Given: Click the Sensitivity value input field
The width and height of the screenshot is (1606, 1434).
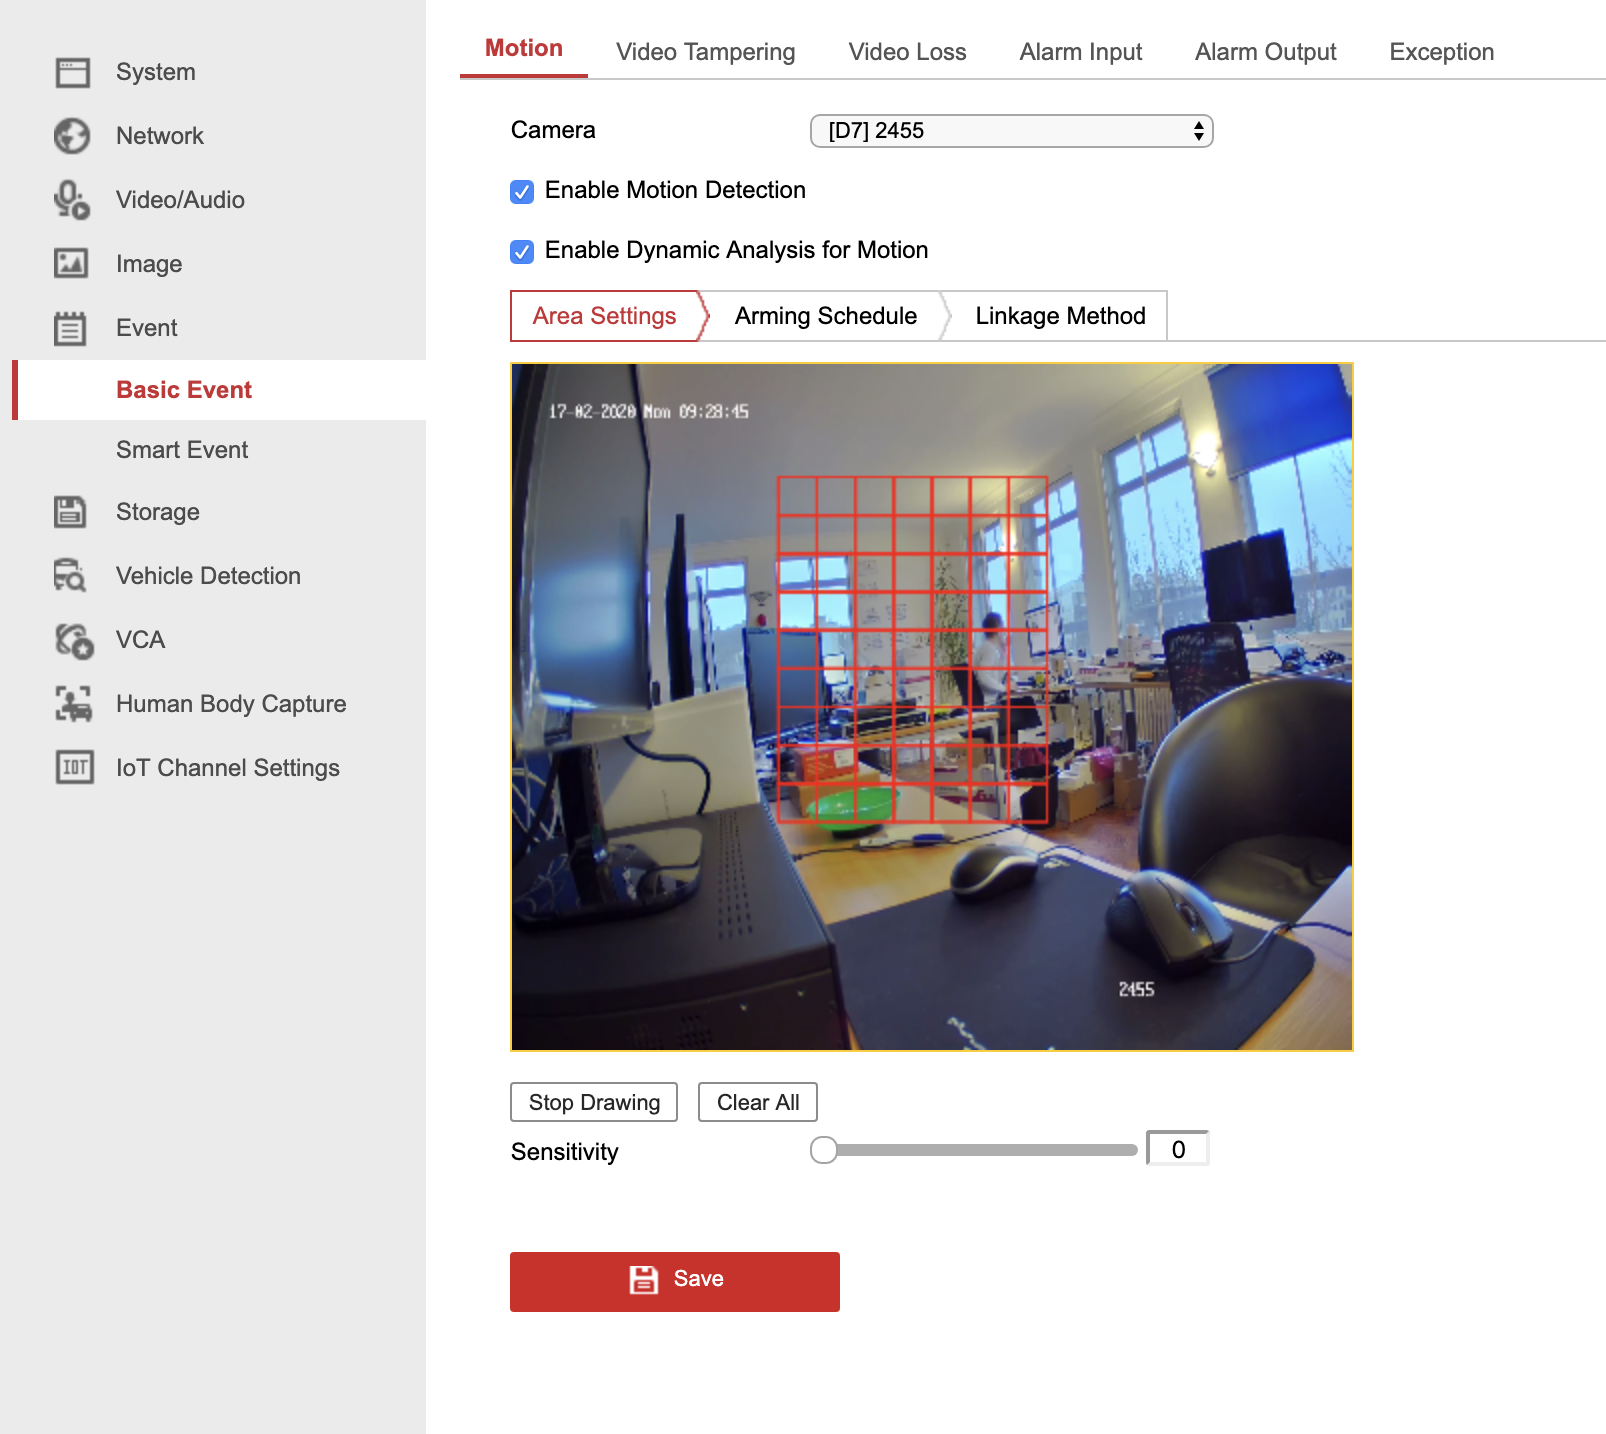Looking at the screenshot, I should point(1178,1150).
